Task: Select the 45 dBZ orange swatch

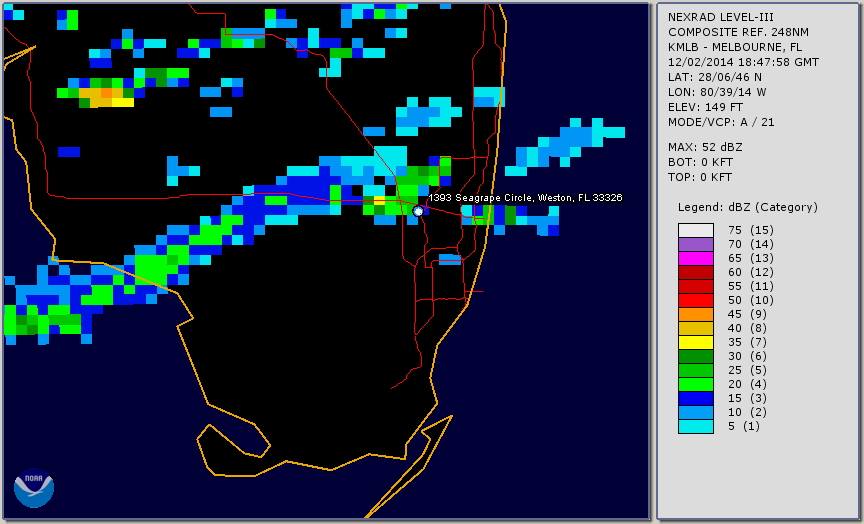Action: tap(696, 315)
